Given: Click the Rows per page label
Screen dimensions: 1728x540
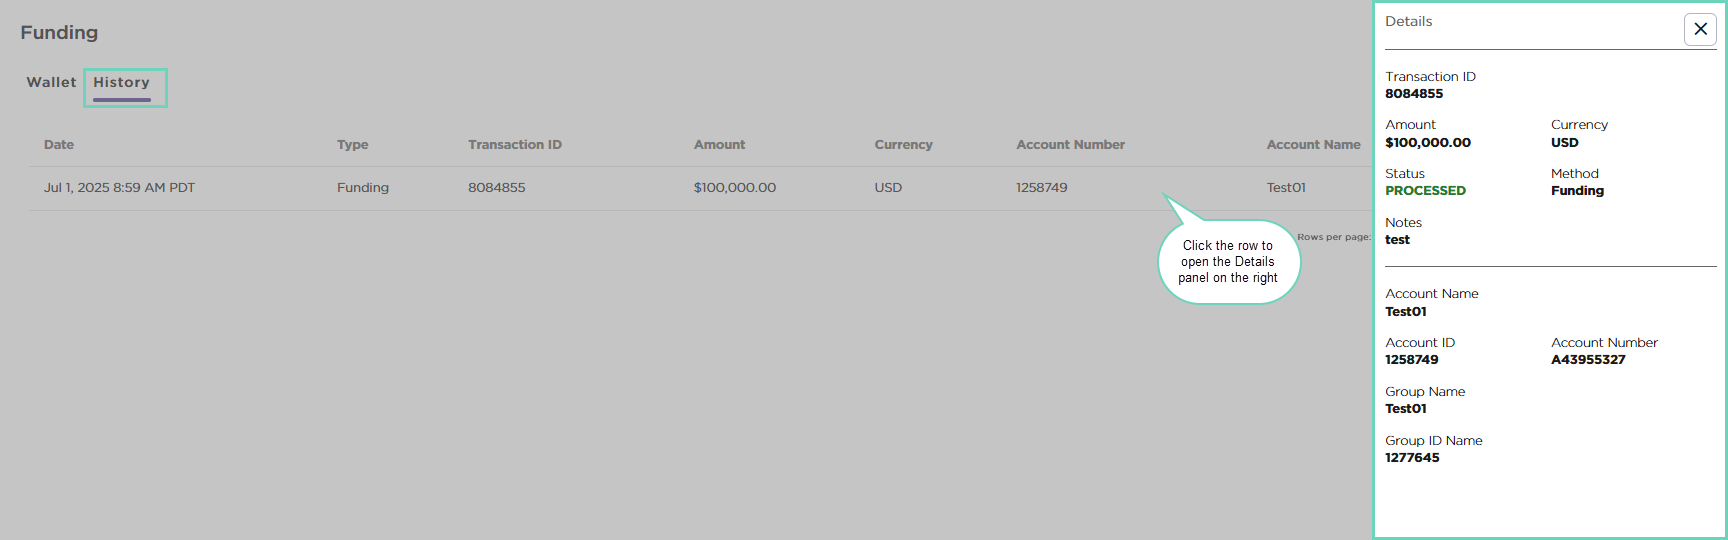Looking at the screenshot, I should pyautogui.click(x=1334, y=237).
